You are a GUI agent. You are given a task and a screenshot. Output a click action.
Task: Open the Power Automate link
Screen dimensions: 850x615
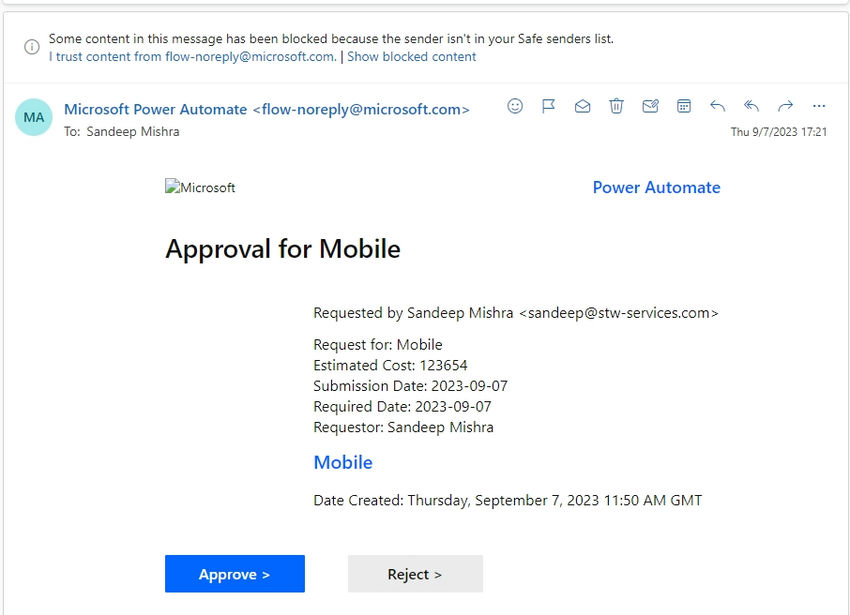pyautogui.click(x=657, y=187)
